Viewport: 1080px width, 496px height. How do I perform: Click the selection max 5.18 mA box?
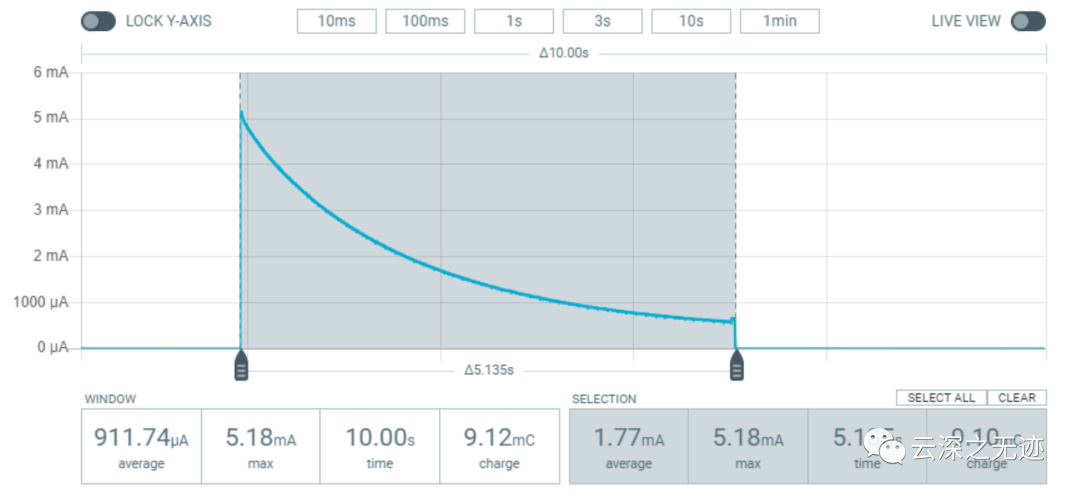pos(747,446)
